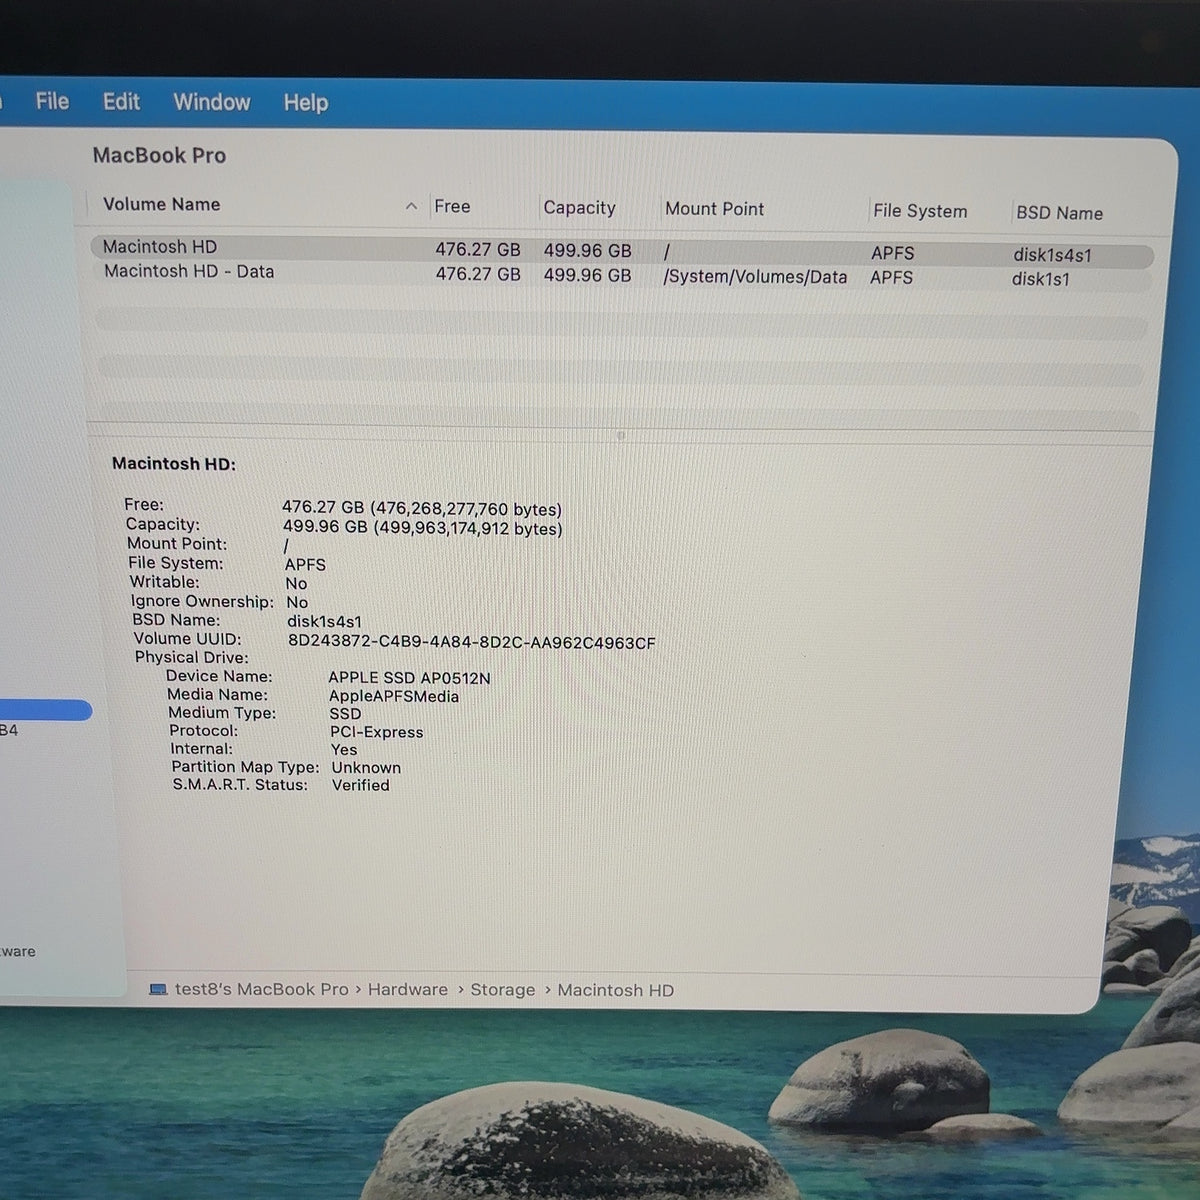
Task: Select the Macintosh HD - Data volume row
Action: (622, 275)
